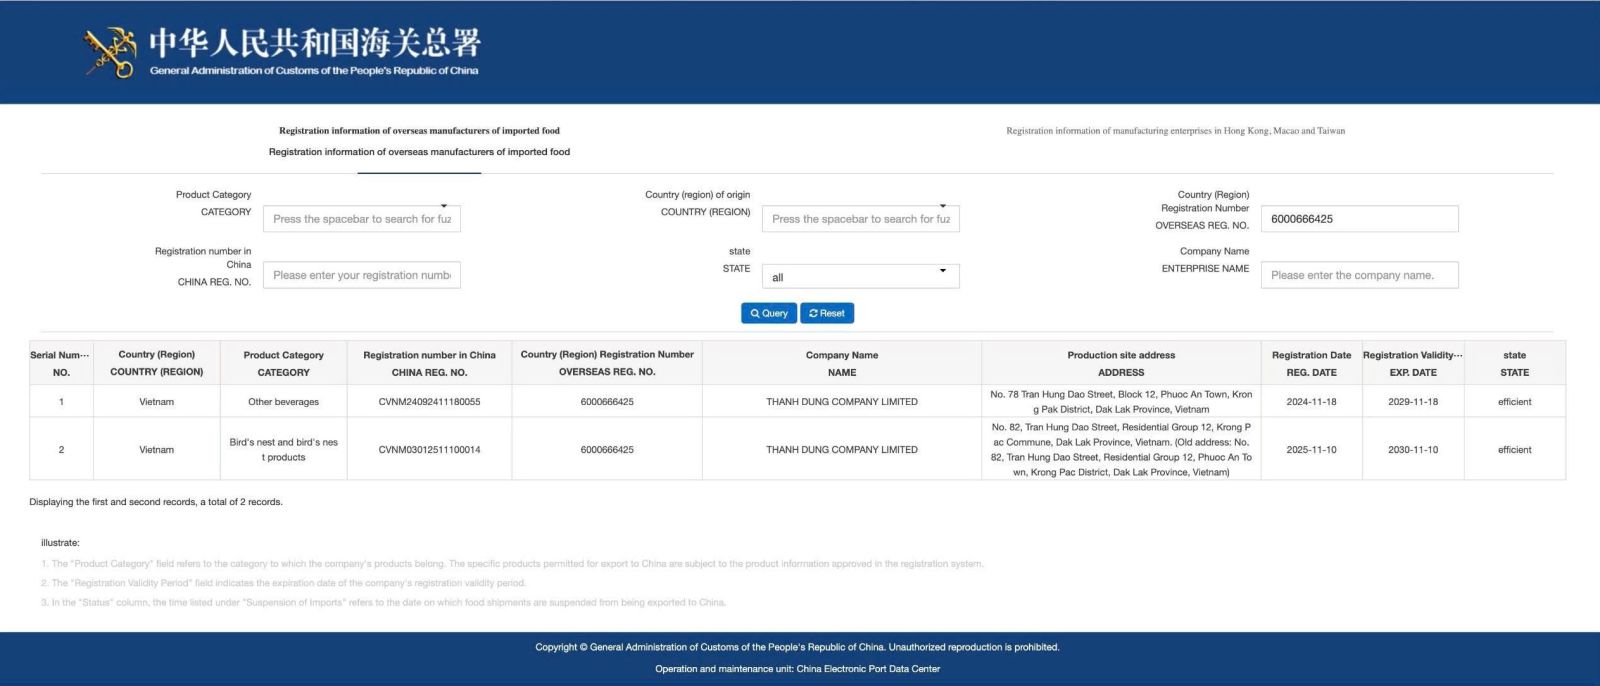Click the China Customs emblem logo

110,52
